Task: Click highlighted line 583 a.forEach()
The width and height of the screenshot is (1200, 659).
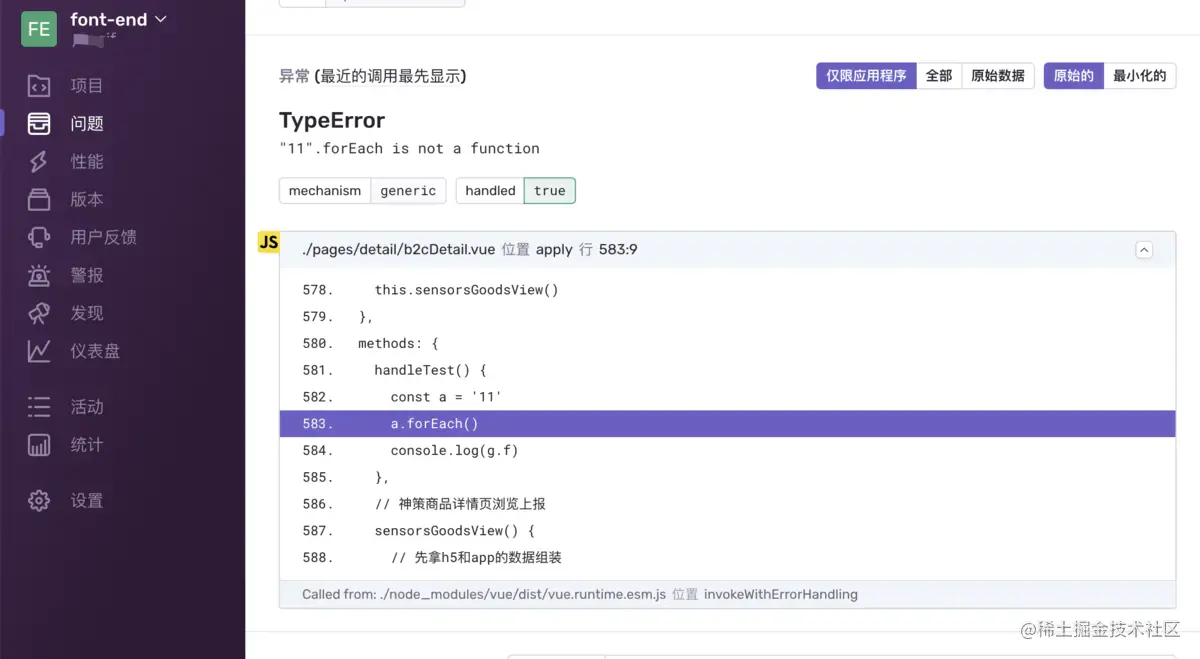Action: (x=727, y=424)
